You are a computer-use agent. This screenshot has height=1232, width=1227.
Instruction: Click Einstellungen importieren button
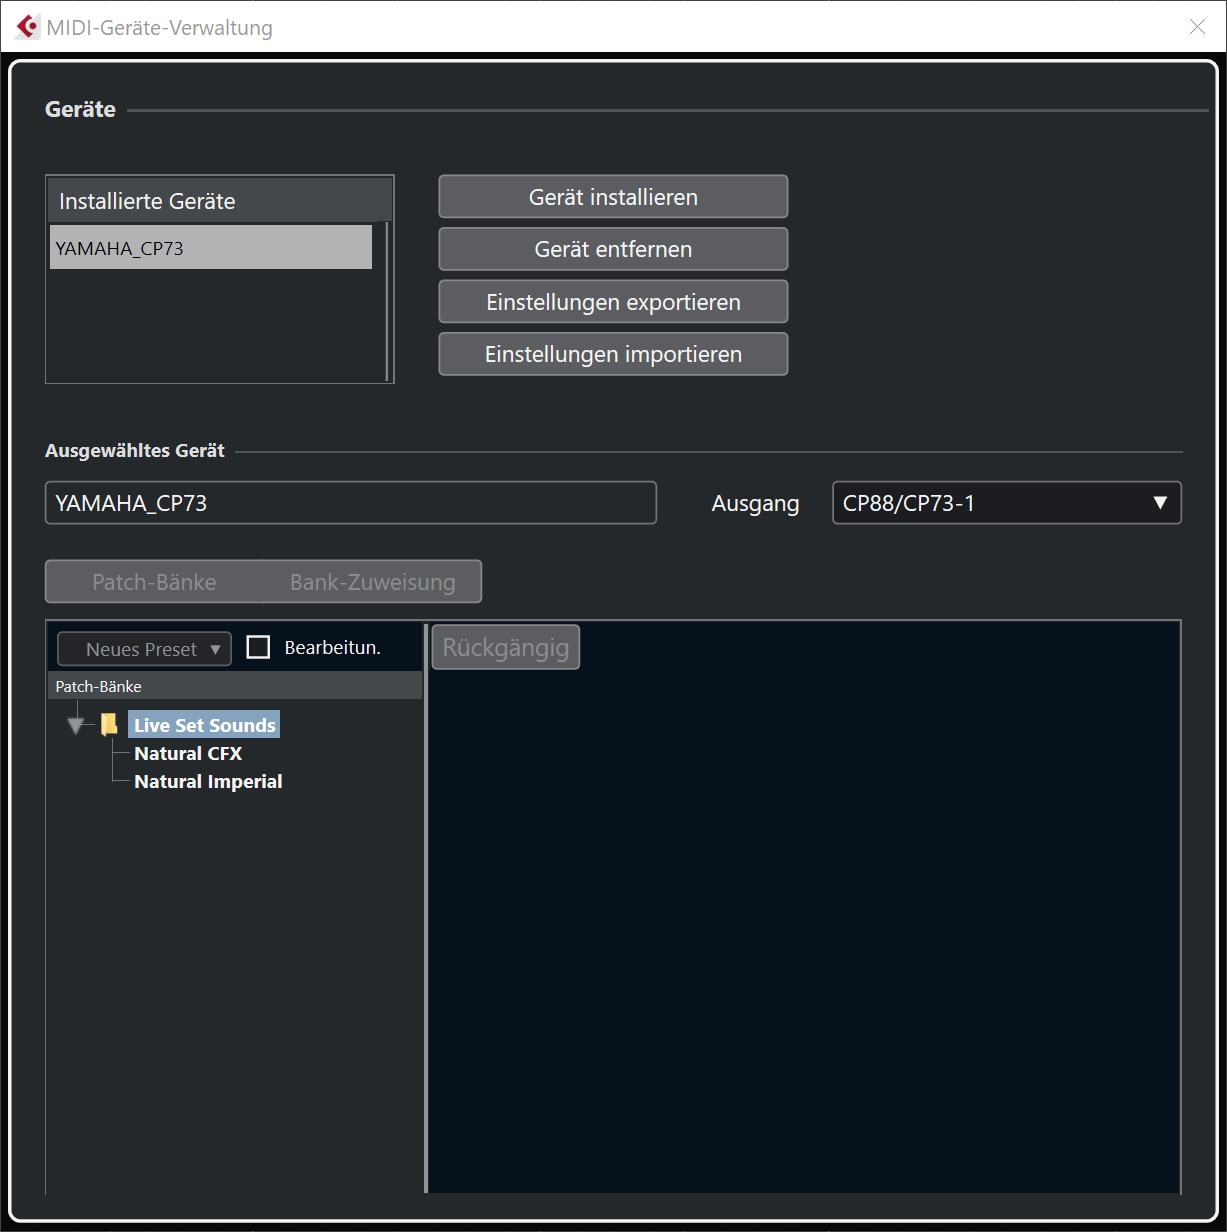(613, 354)
